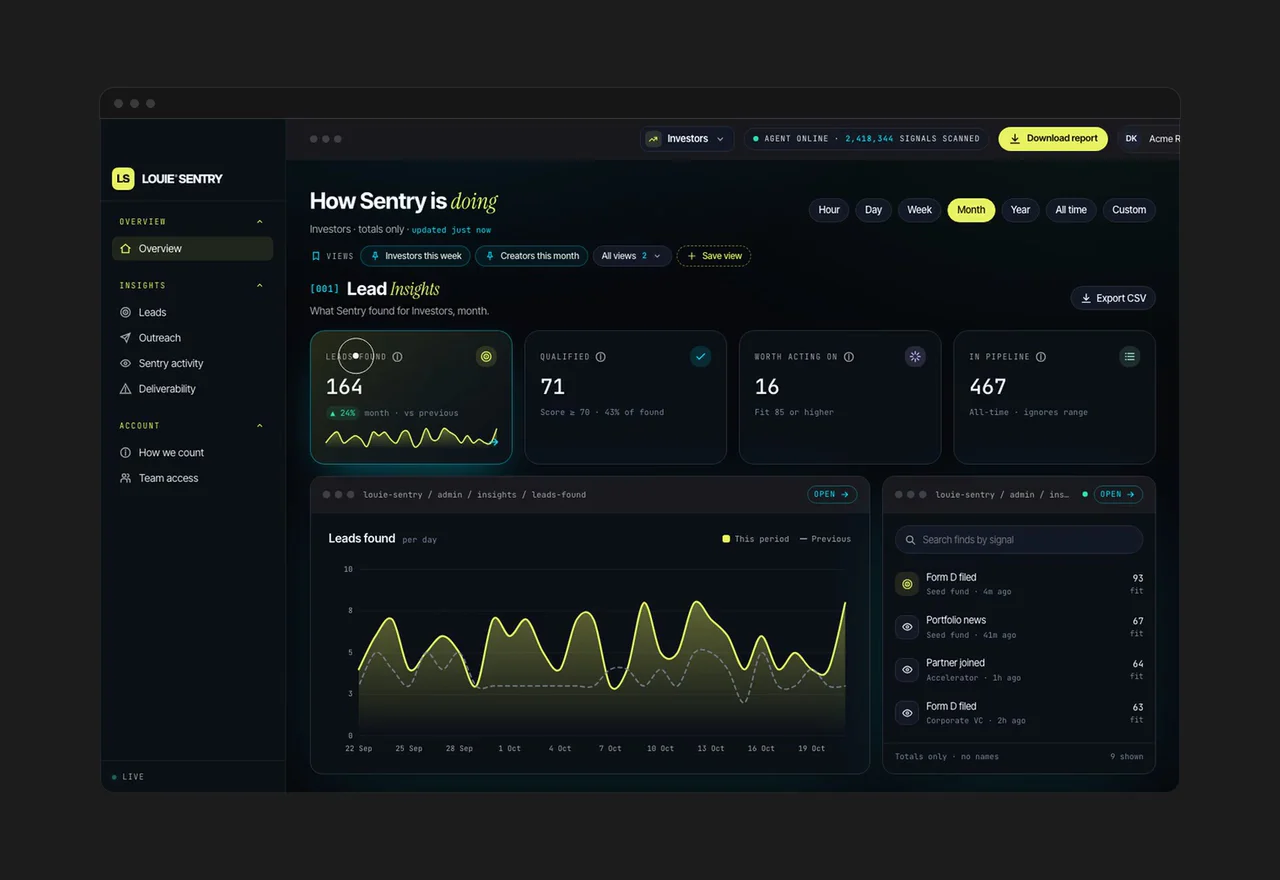Toggle Previous legend in chart
Screen dimensions: 1280x880
(825, 539)
